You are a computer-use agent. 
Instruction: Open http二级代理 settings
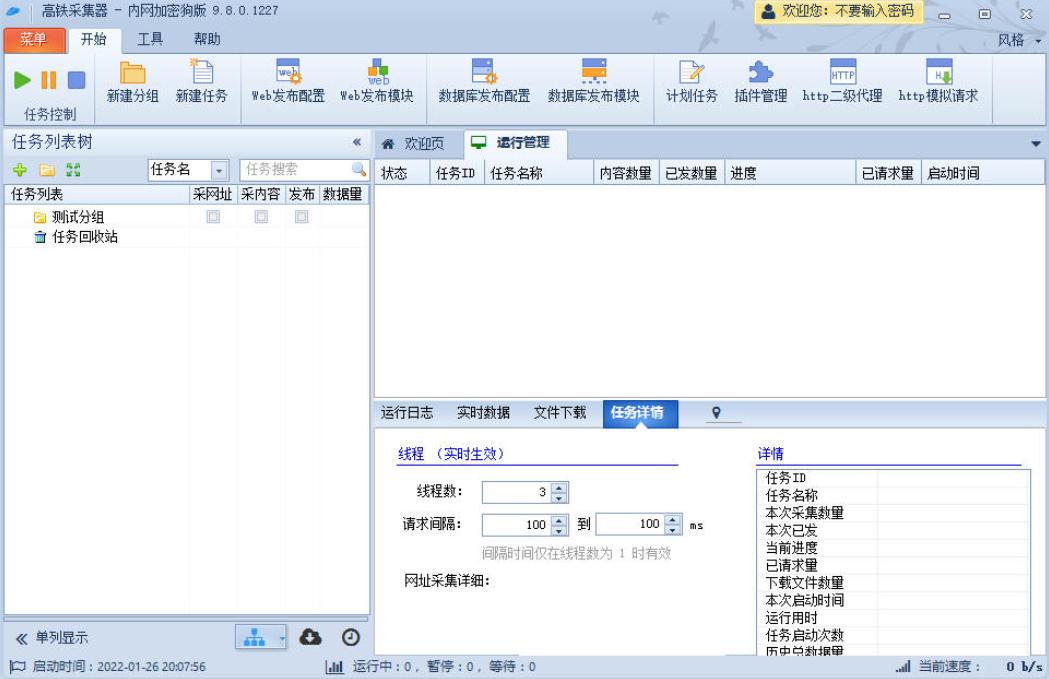tap(843, 82)
